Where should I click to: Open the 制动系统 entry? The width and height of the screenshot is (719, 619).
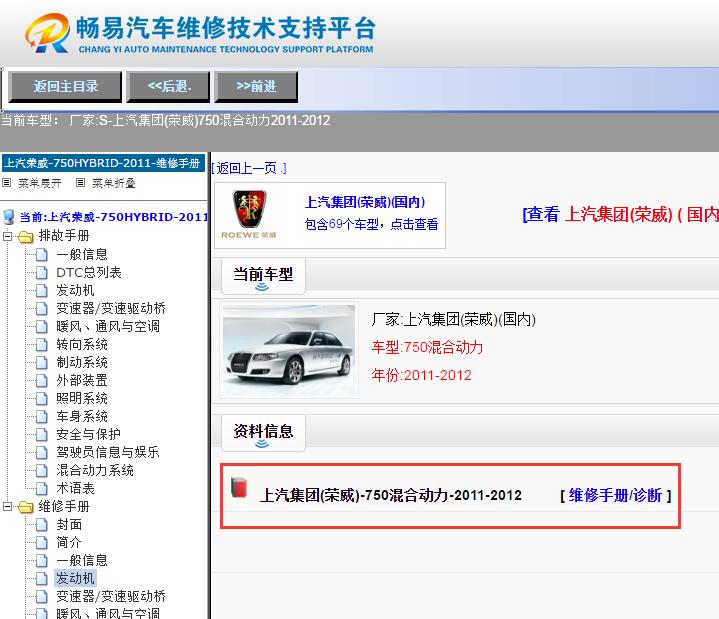coord(82,362)
